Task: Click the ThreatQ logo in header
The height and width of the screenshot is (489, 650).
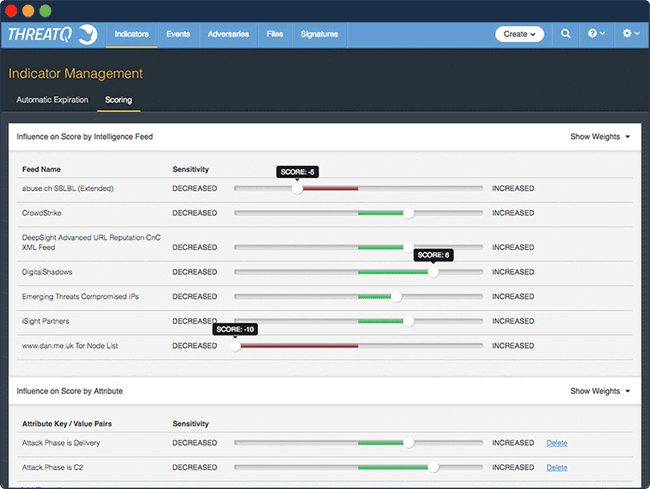Action: (52, 34)
